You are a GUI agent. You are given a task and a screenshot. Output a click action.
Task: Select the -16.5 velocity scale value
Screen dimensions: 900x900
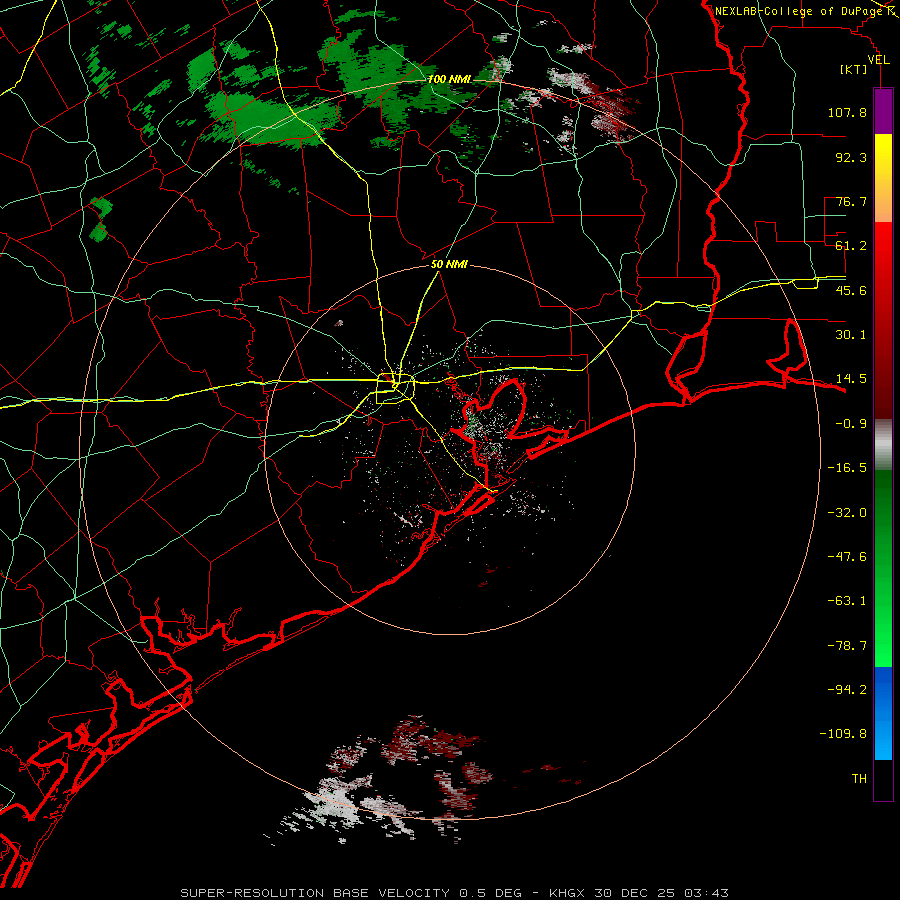pyautogui.click(x=847, y=468)
